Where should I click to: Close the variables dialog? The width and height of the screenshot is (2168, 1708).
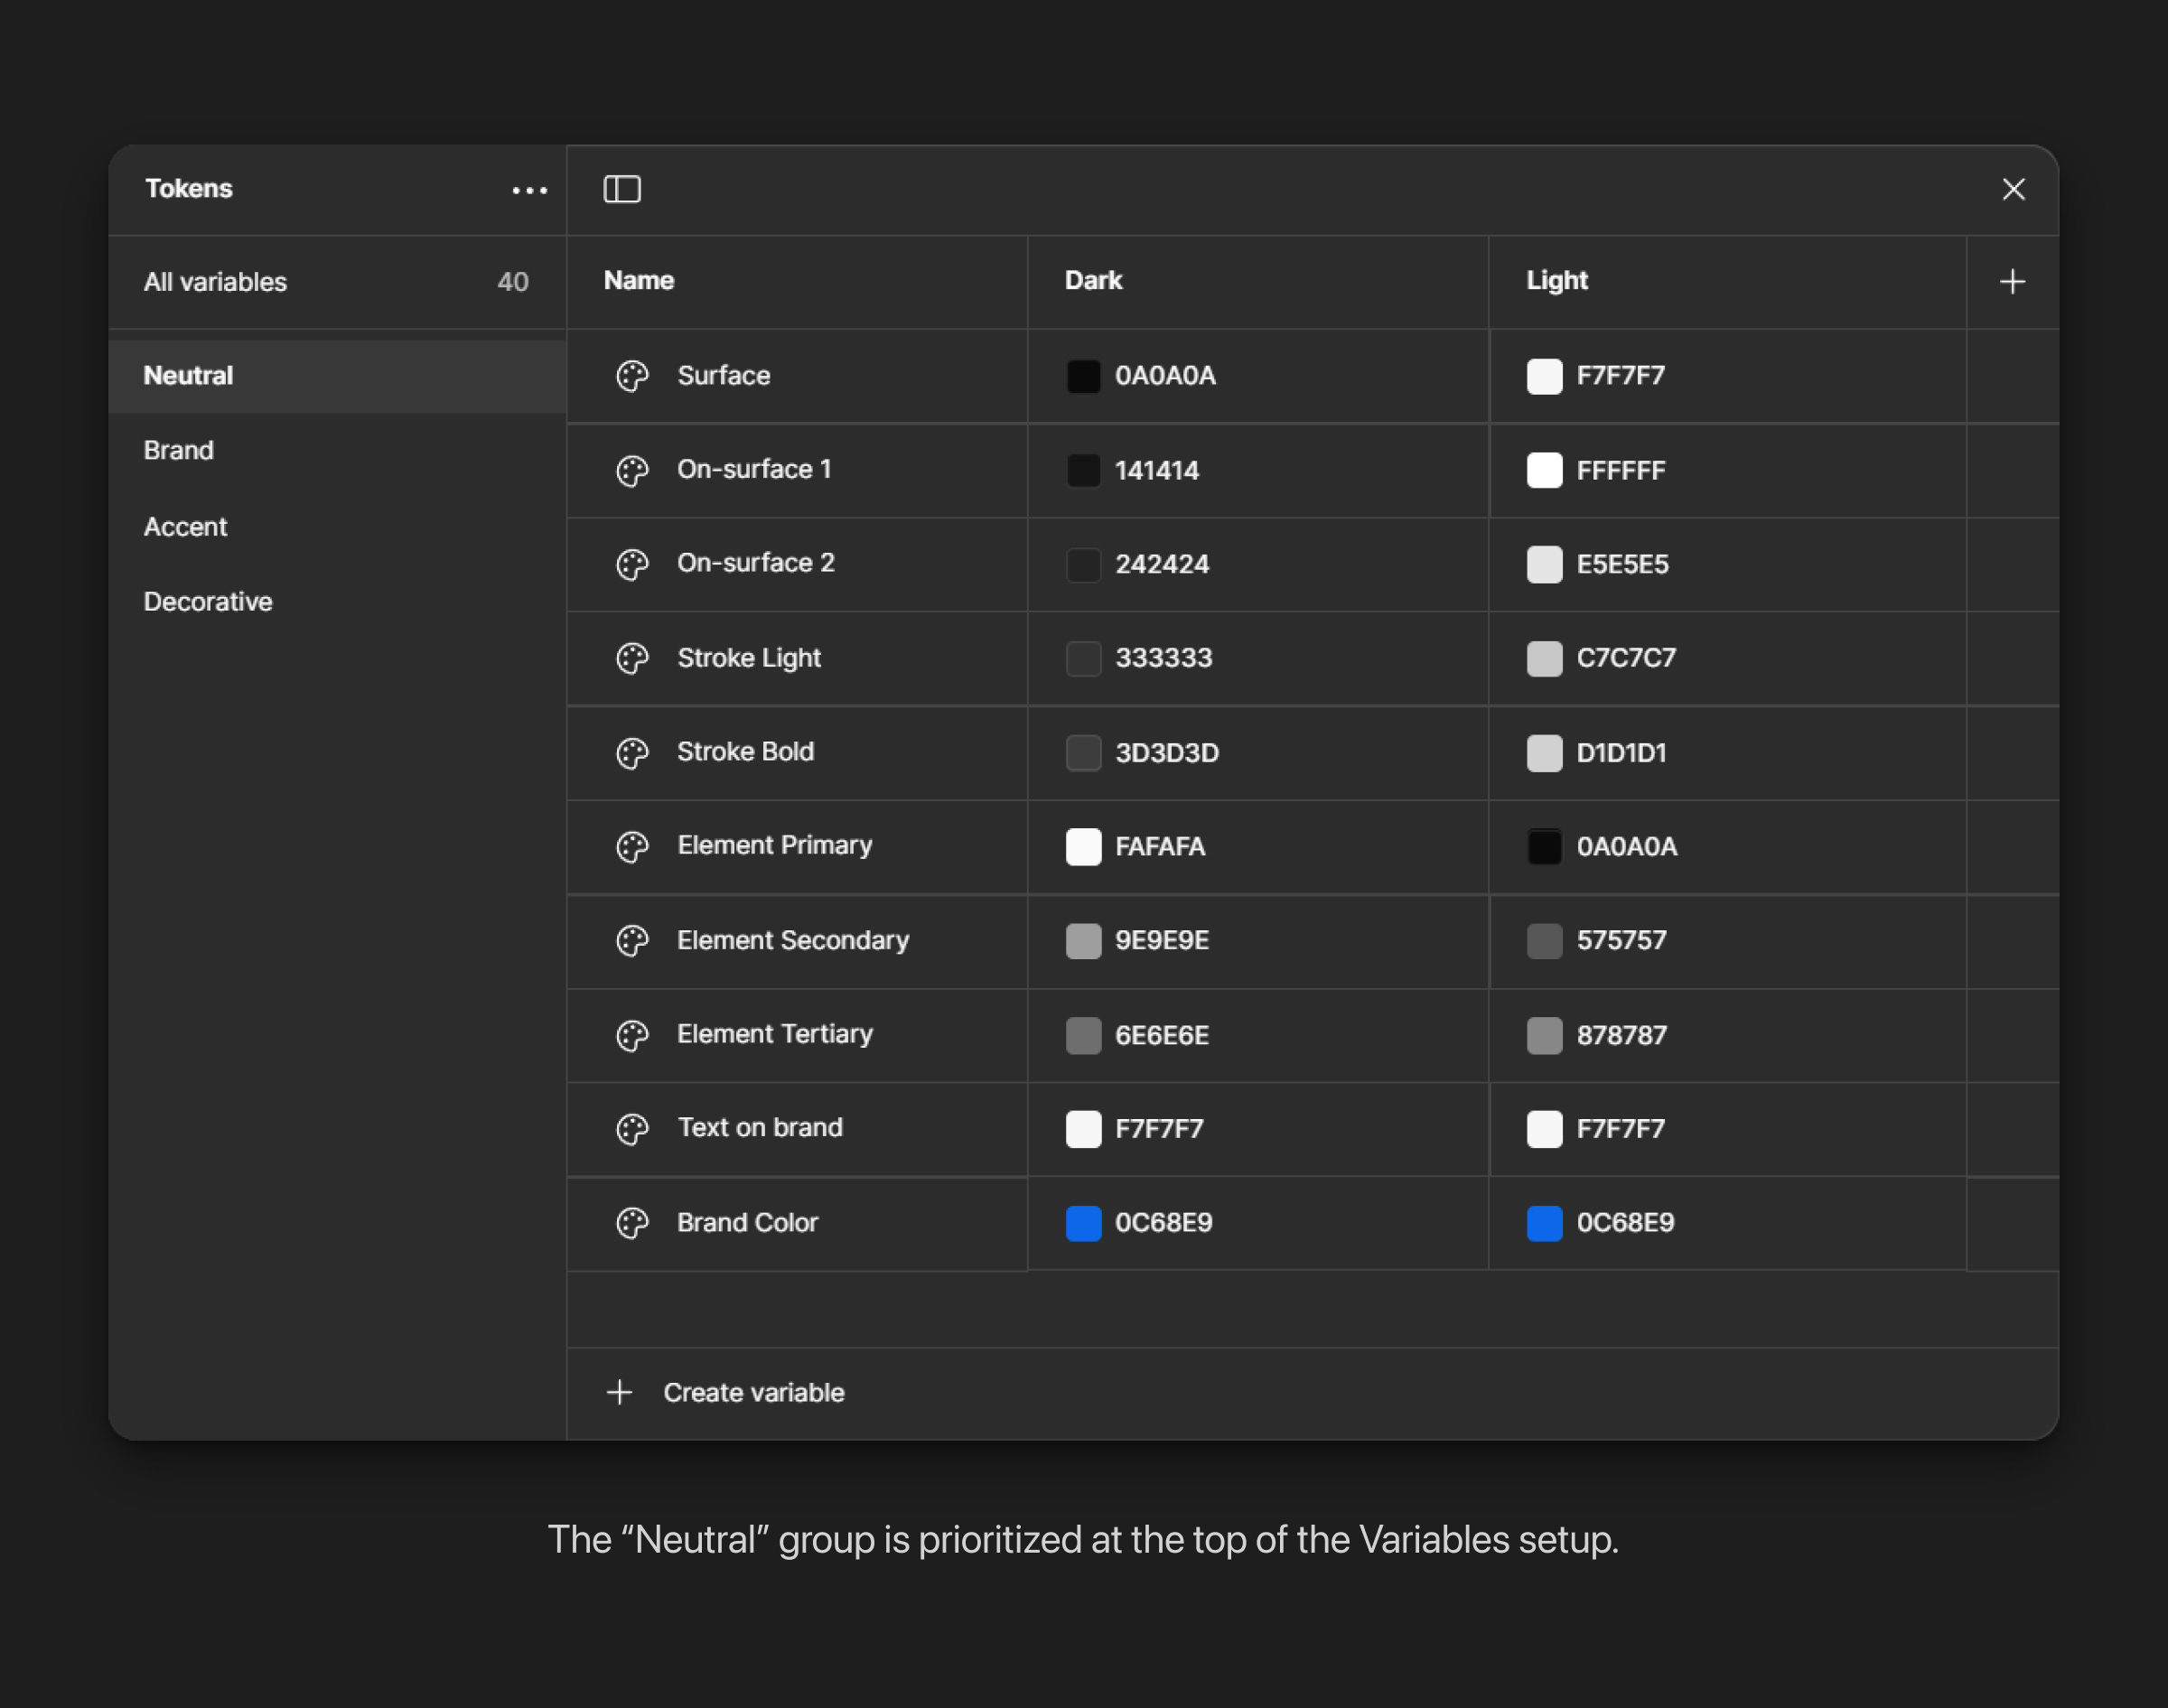pos(2013,189)
